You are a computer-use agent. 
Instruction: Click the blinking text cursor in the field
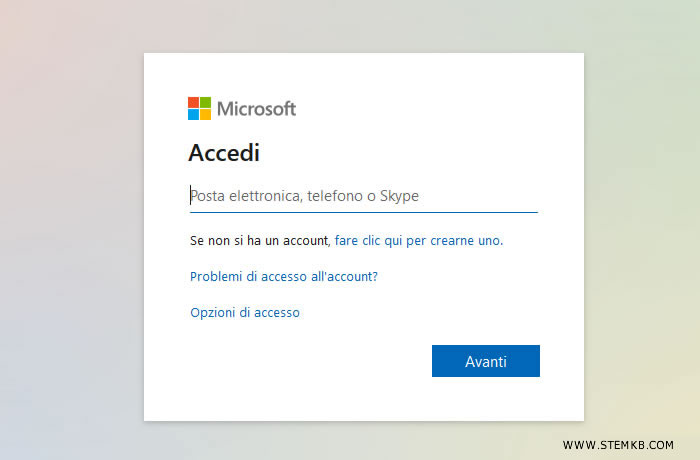(191, 196)
